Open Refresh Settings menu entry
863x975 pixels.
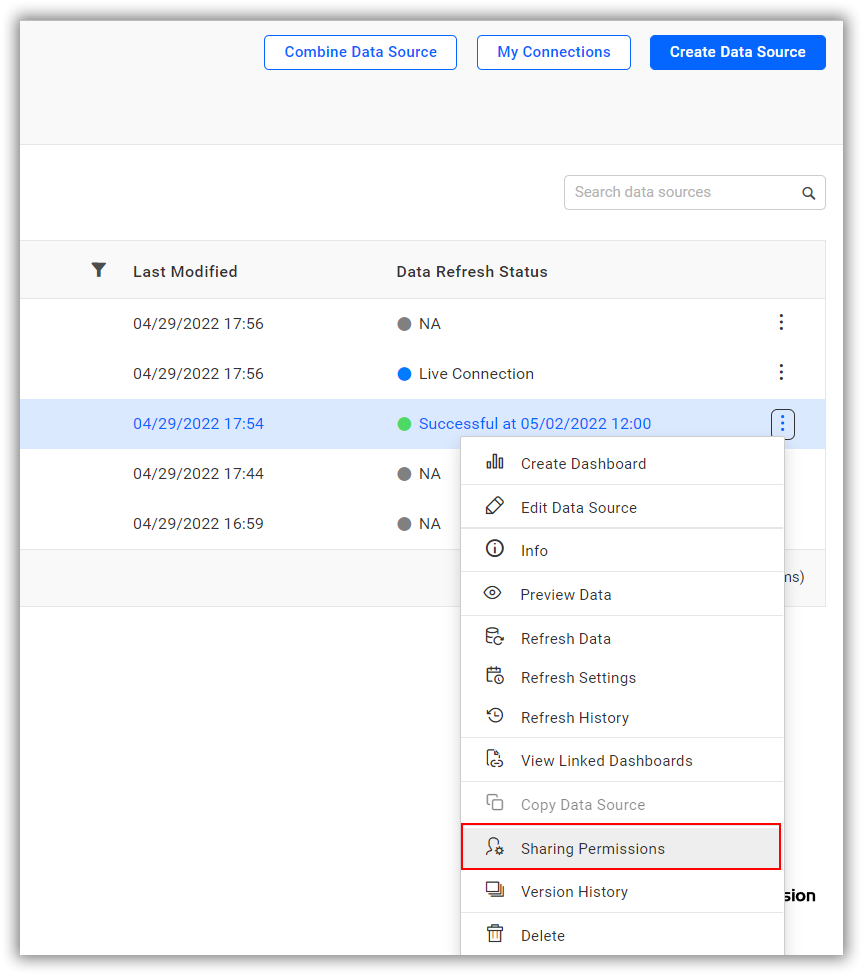point(622,678)
